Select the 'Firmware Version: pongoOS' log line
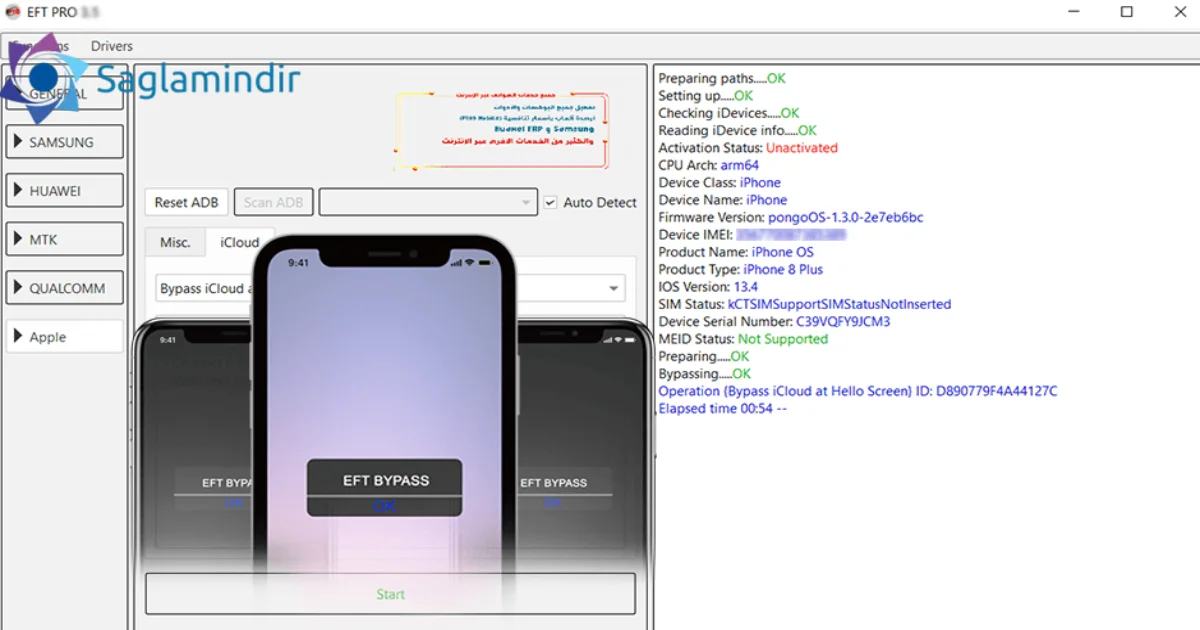 click(791, 217)
